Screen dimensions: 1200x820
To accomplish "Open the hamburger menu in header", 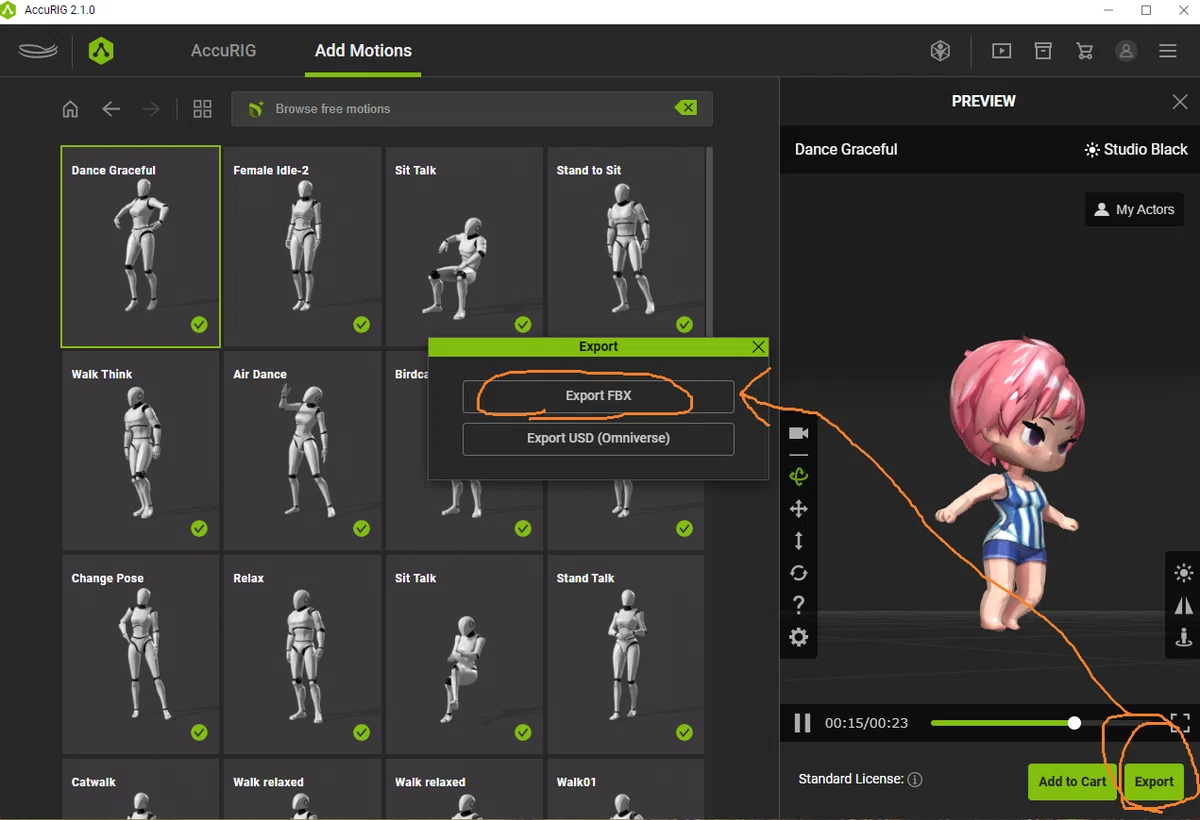I will (x=1168, y=51).
